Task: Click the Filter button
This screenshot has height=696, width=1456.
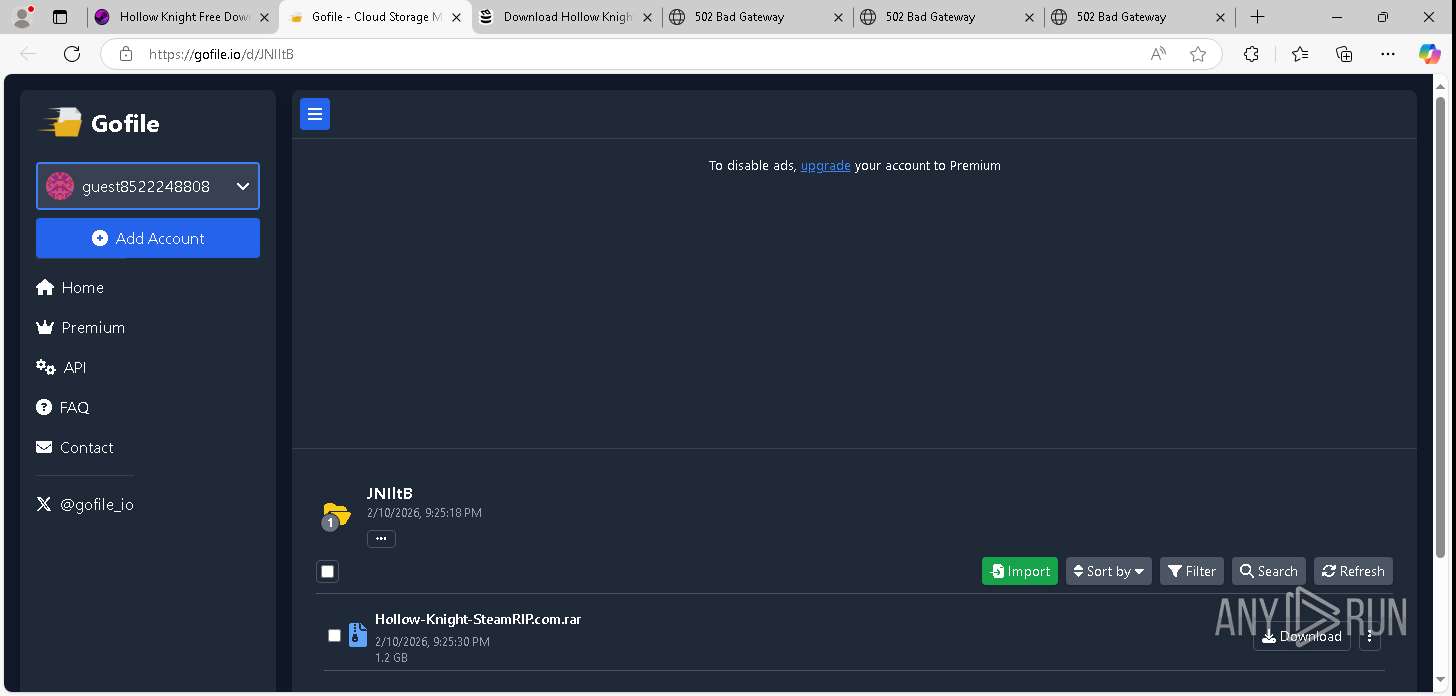Action: [x=1192, y=571]
